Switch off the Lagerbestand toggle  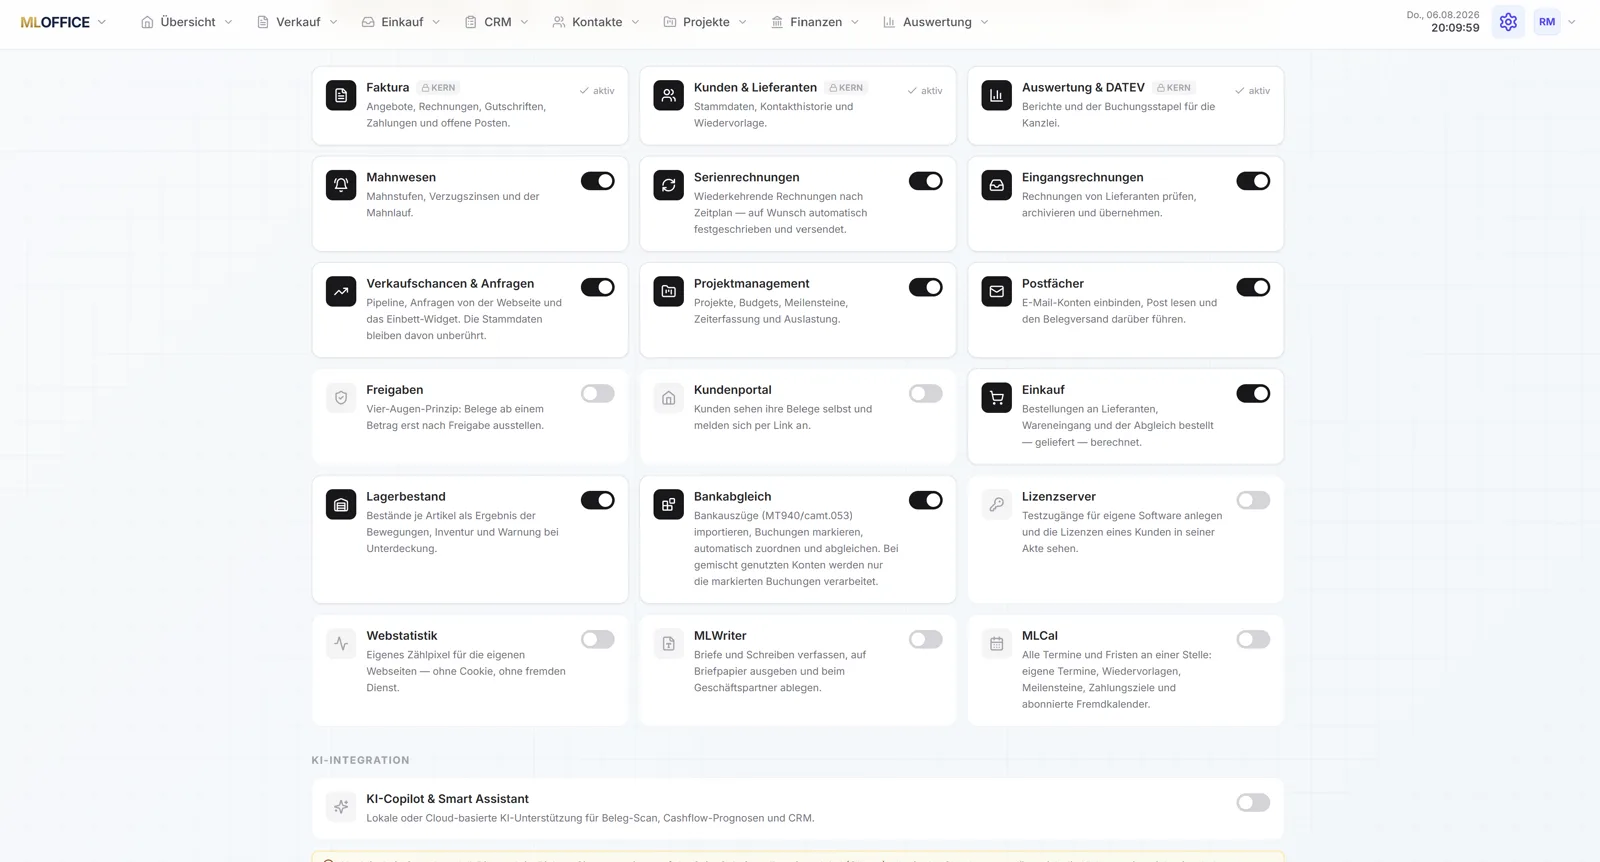[x=598, y=500]
